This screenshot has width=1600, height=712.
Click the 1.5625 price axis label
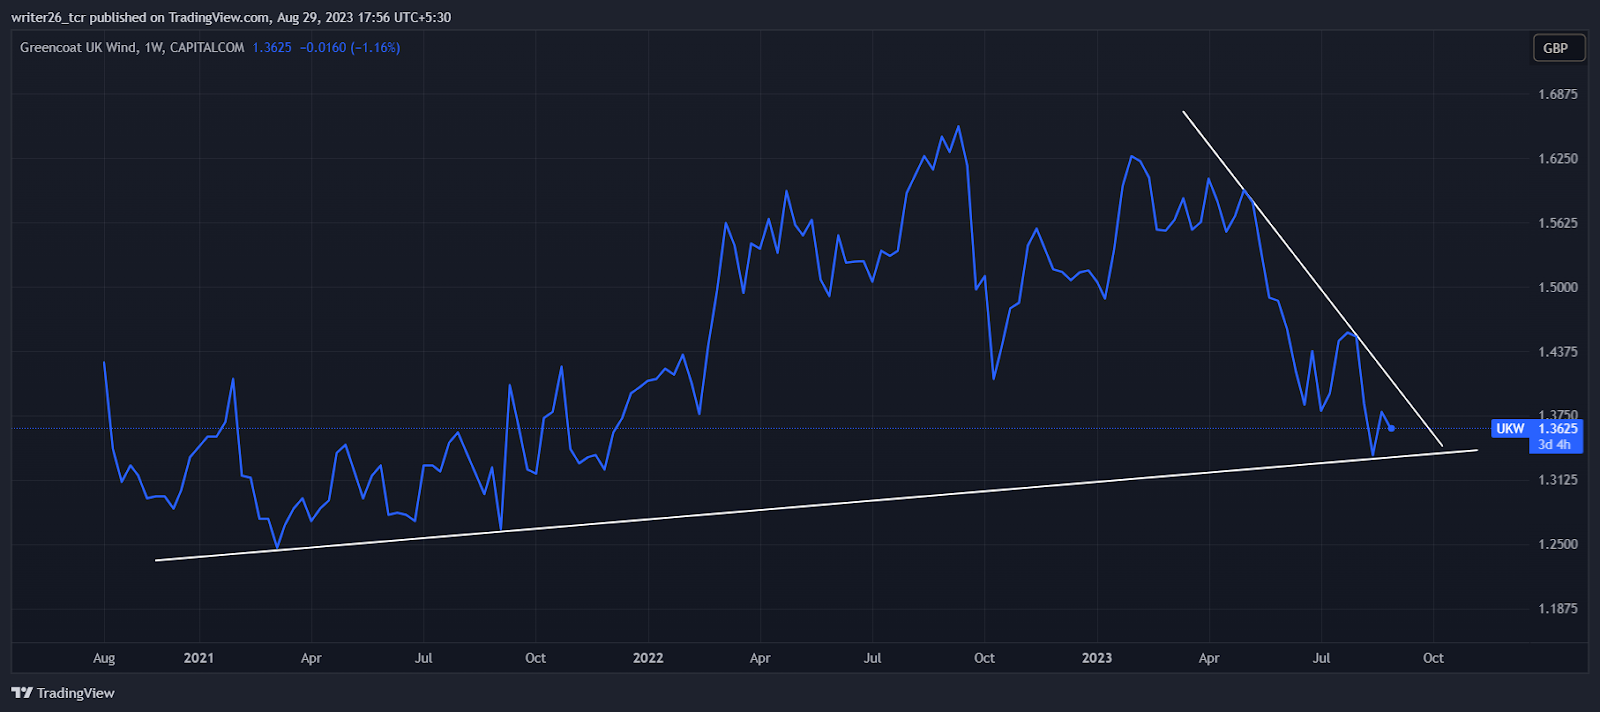[x=1558, y=222]
